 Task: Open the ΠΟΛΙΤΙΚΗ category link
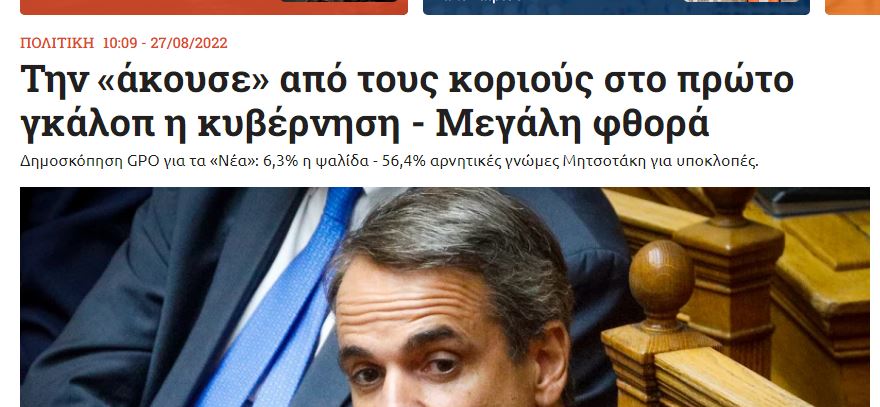[57, 43]
